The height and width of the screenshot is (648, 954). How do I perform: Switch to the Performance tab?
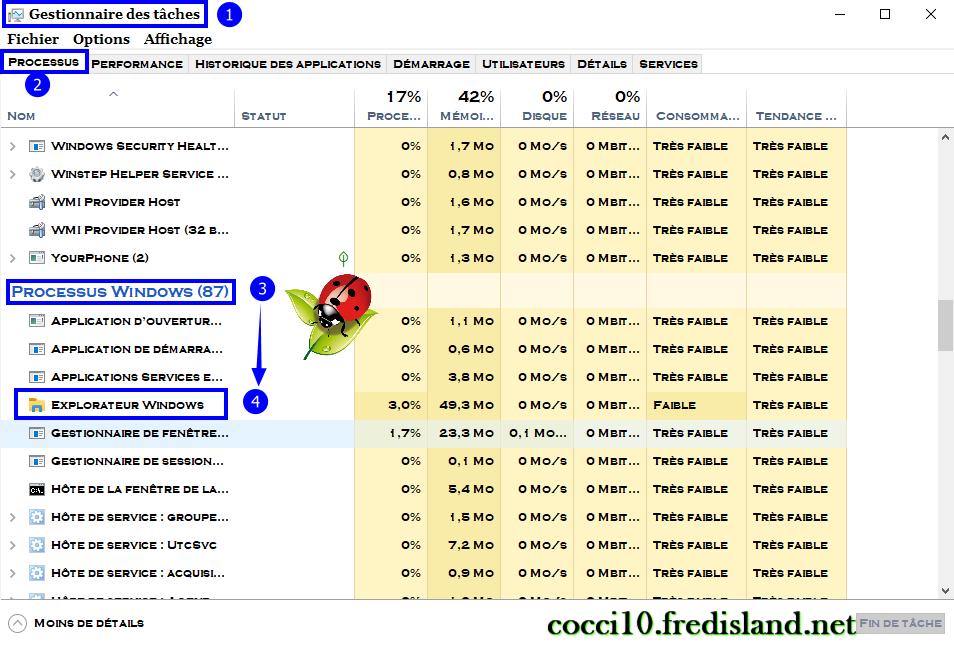(x=137, y=64)
